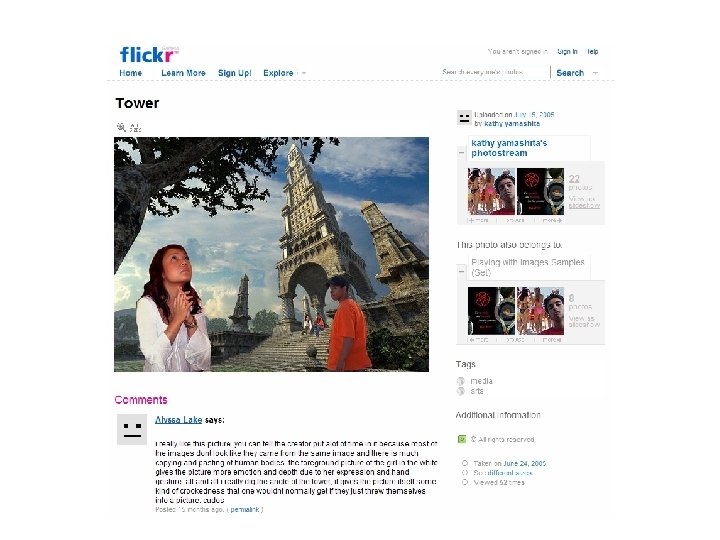Click the green All rights reserved icon
Screen dimensions: 720x540
[462, 439]
